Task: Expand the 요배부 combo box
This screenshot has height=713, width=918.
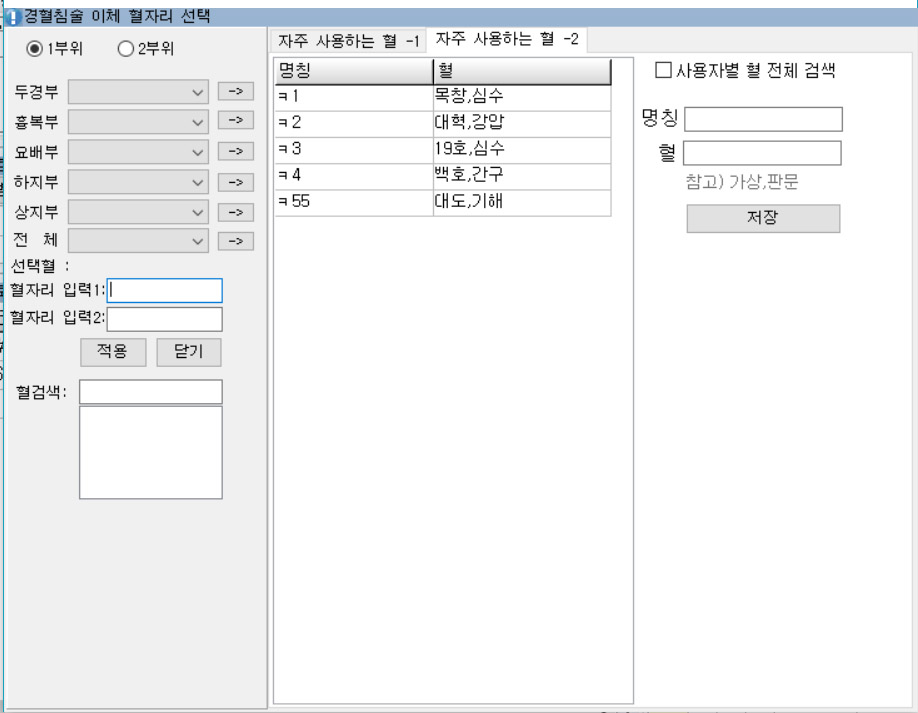Action: point(138,152)
